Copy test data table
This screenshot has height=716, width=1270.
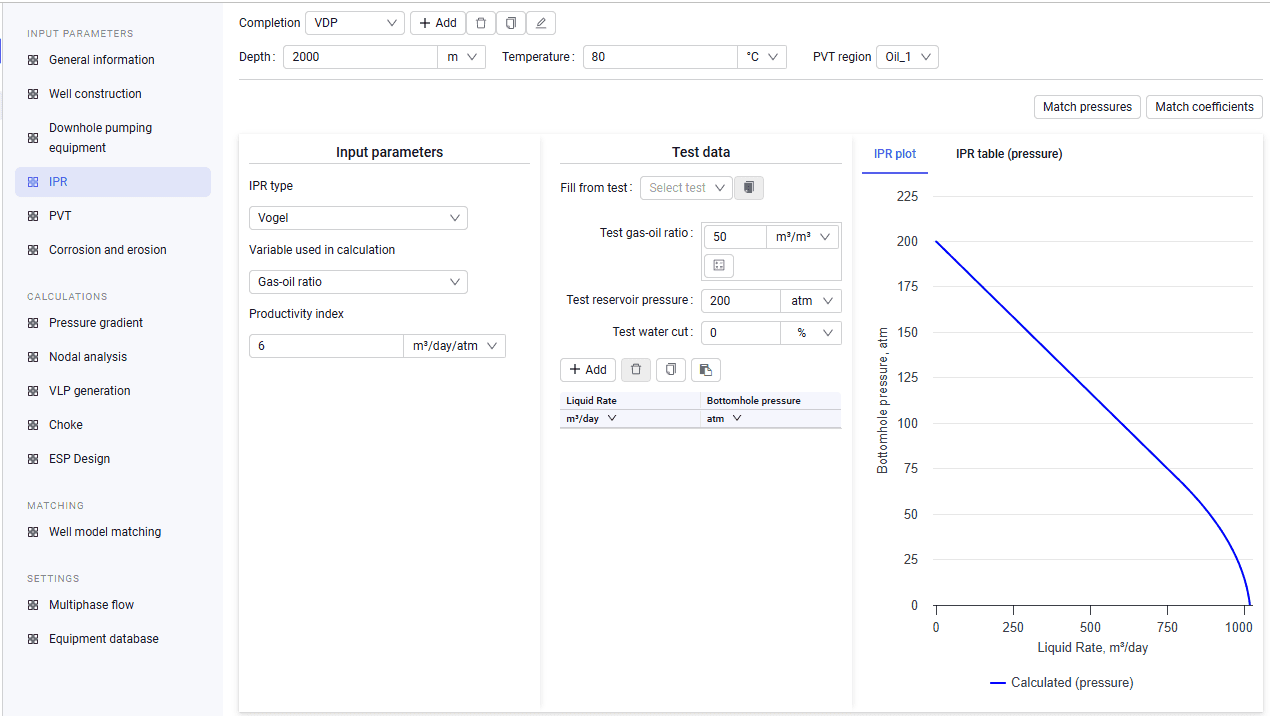click(671, 369)
